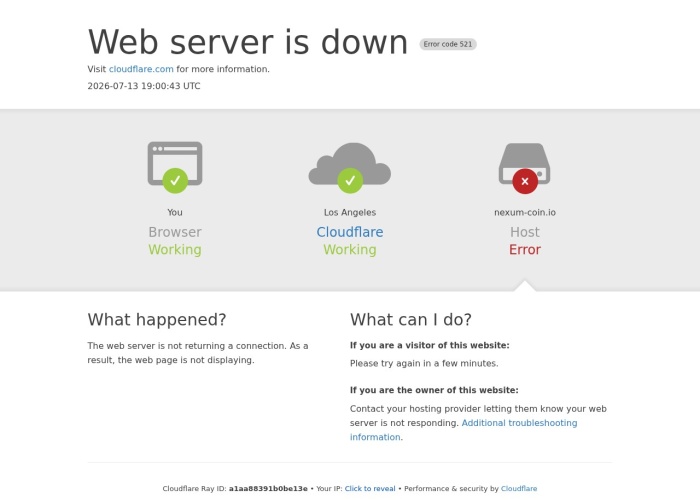The width and height of the screenshot is (700, 500).
Task: Open Additional troubleshooting information link
Action: [x=463, y=430]
